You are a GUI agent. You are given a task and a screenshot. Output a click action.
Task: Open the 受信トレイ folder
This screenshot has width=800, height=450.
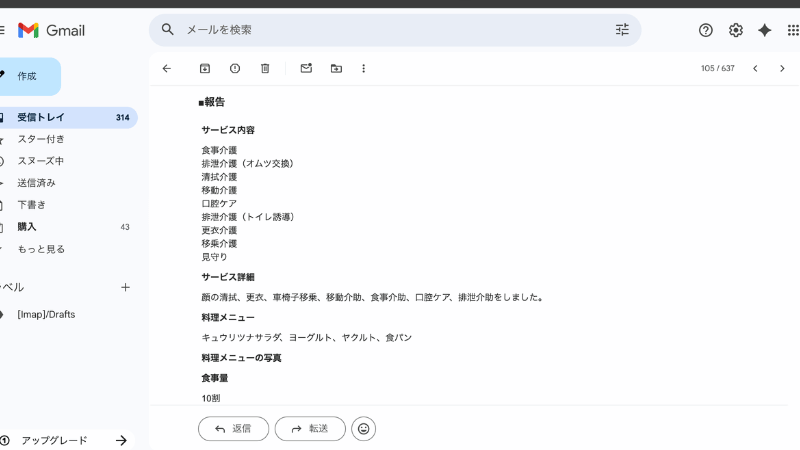pos(41,117)
